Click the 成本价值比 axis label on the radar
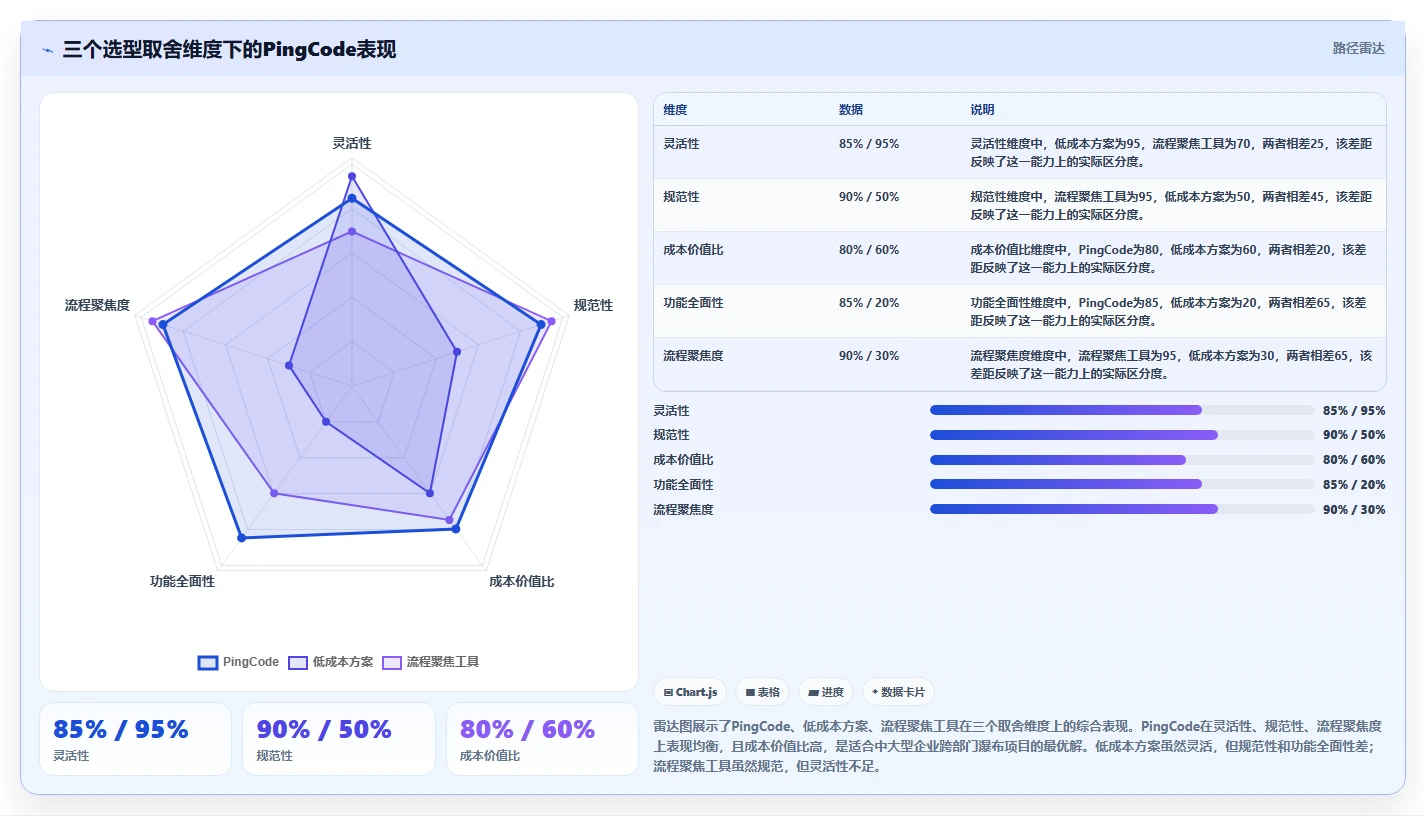This screenshot has width=1426, height=816. 522,581
